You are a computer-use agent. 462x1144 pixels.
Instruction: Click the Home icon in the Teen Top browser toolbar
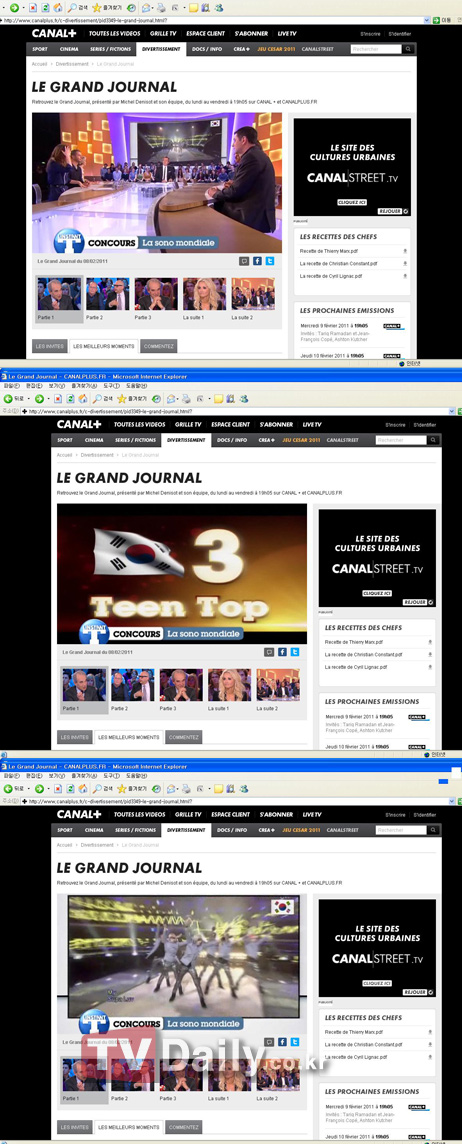tap(81, 399)
